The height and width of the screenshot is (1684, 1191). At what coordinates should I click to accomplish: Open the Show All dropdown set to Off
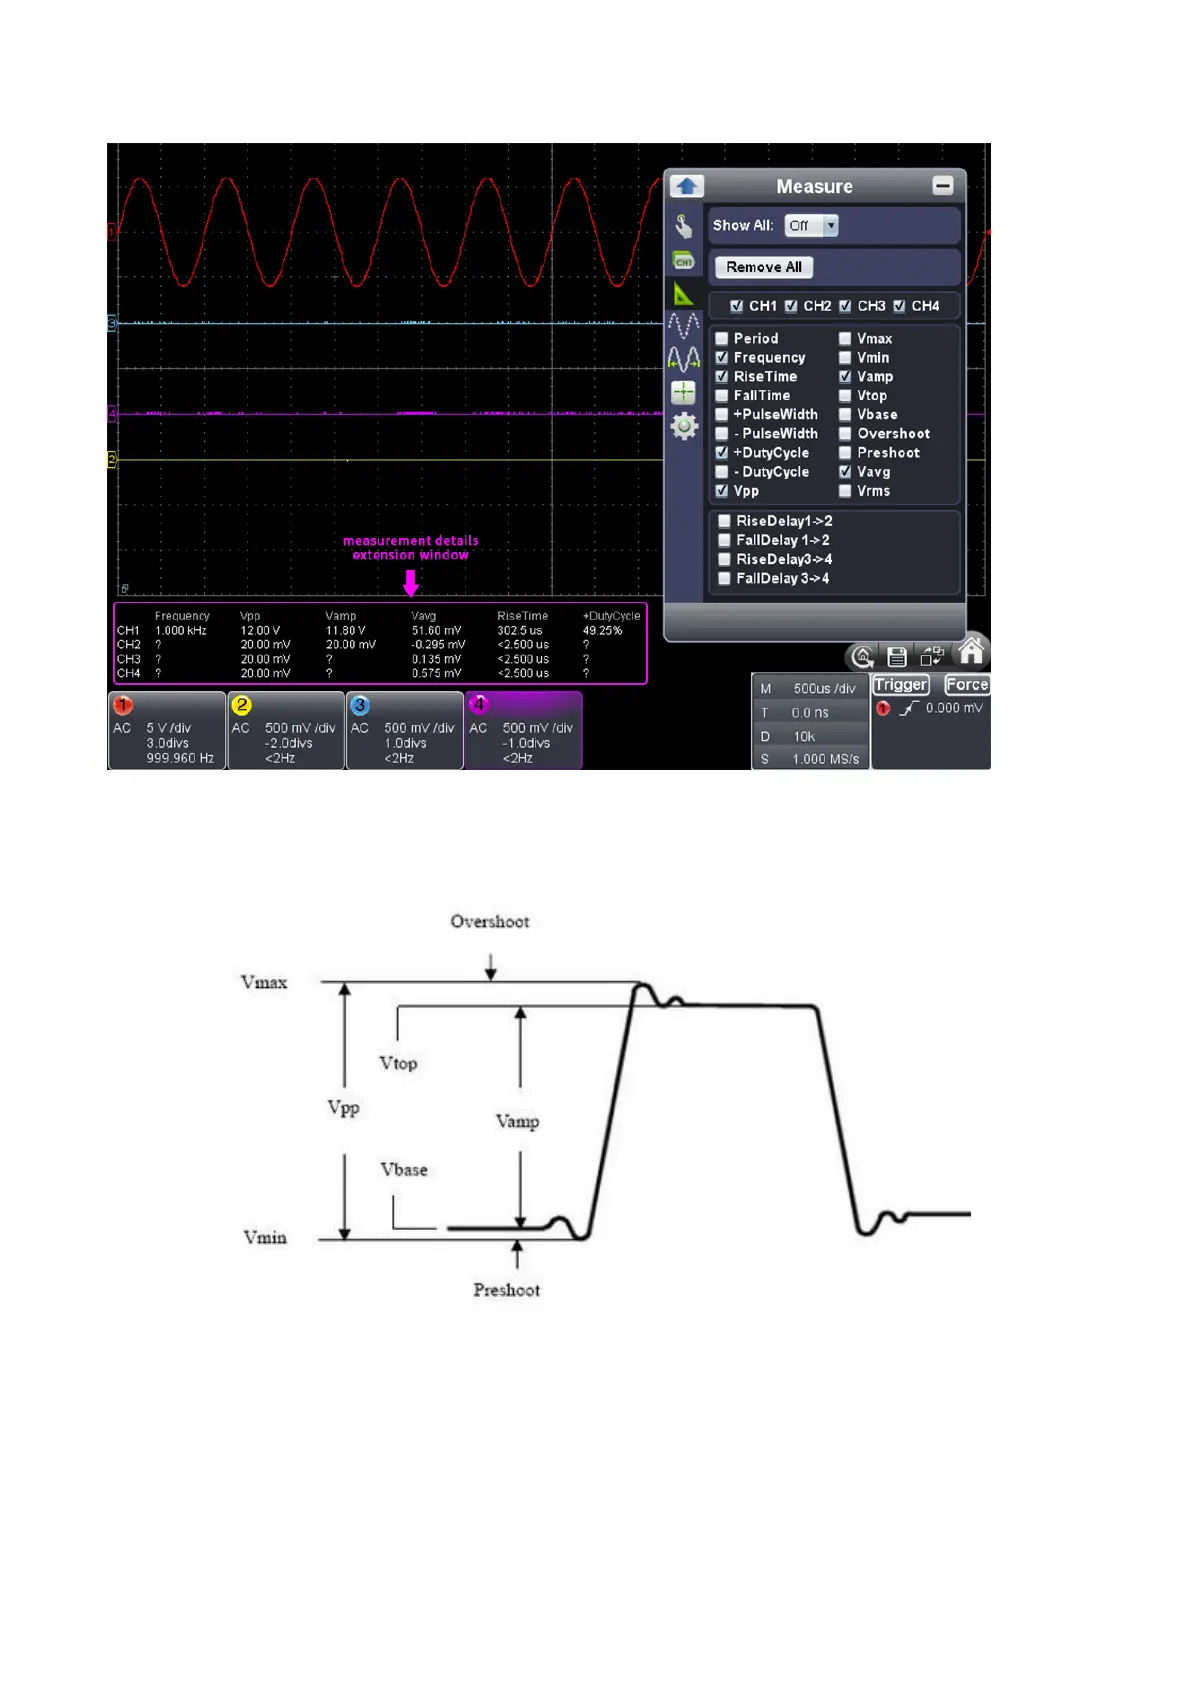[x=811, y=226]
